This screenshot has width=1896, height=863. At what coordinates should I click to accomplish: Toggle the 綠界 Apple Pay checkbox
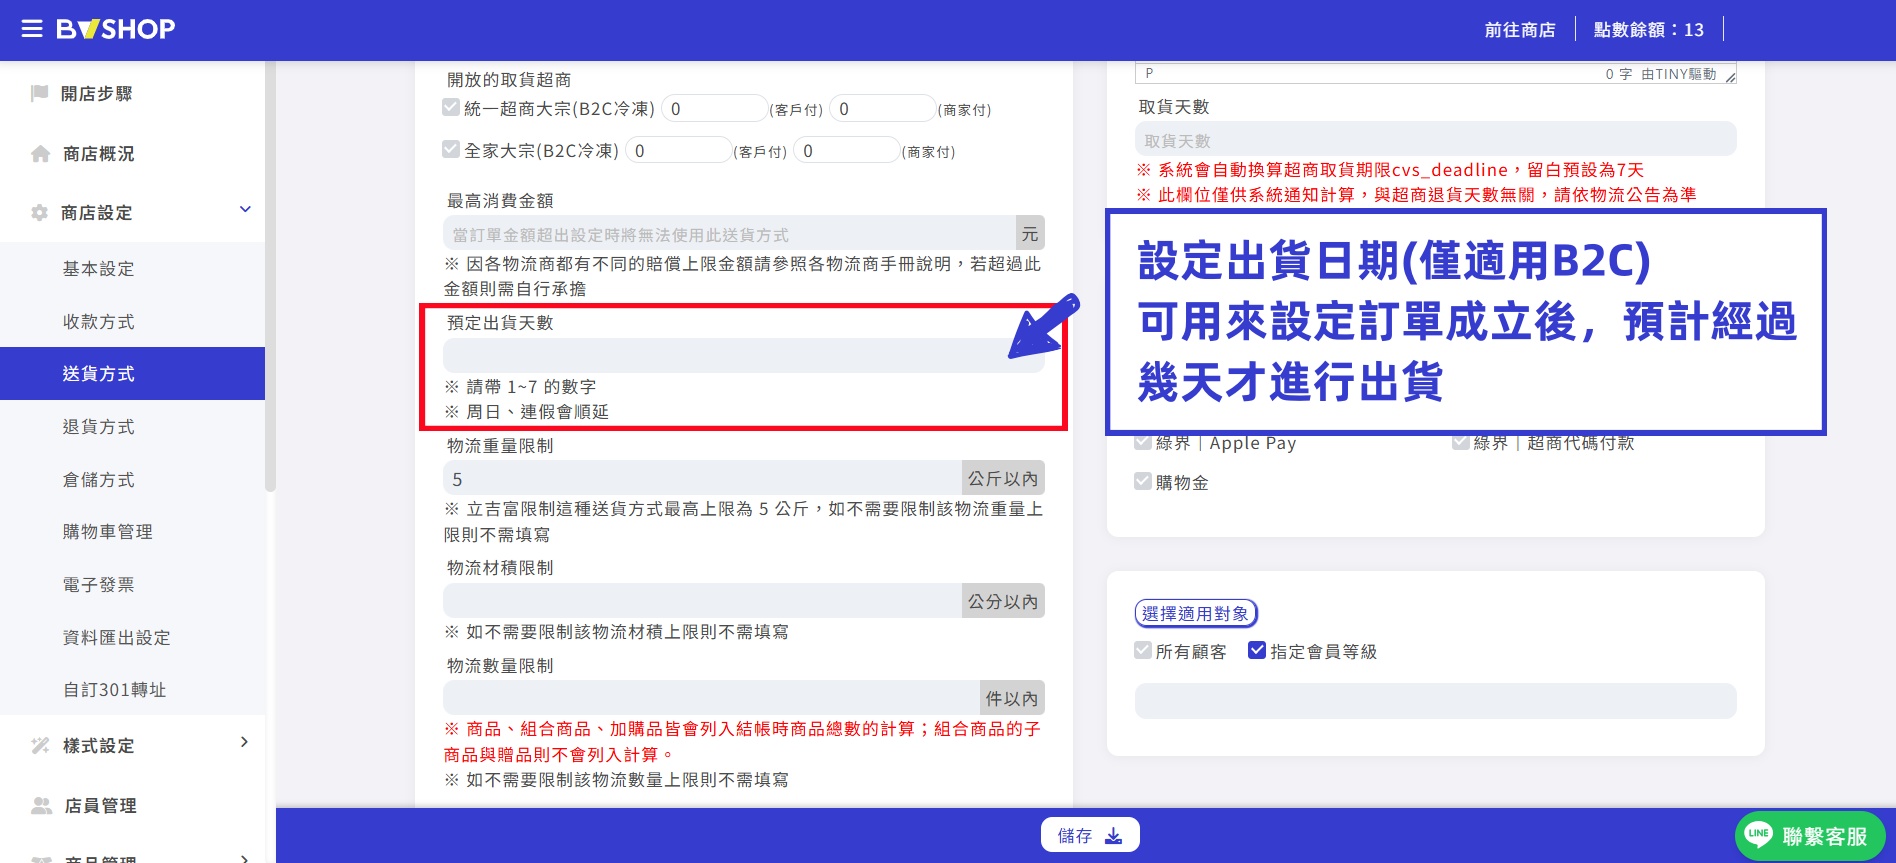[x=1143, y=442]
